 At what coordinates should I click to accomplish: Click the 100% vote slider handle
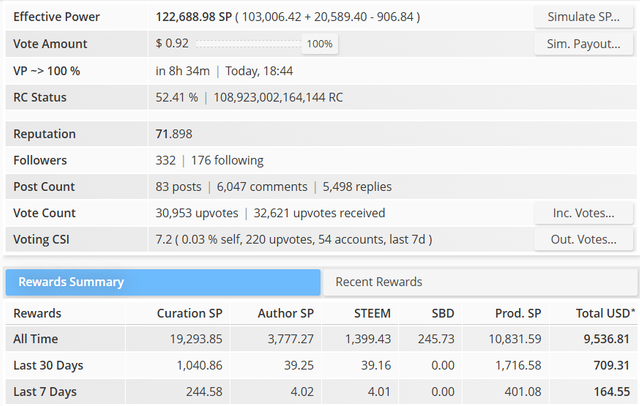coord(320,44)
